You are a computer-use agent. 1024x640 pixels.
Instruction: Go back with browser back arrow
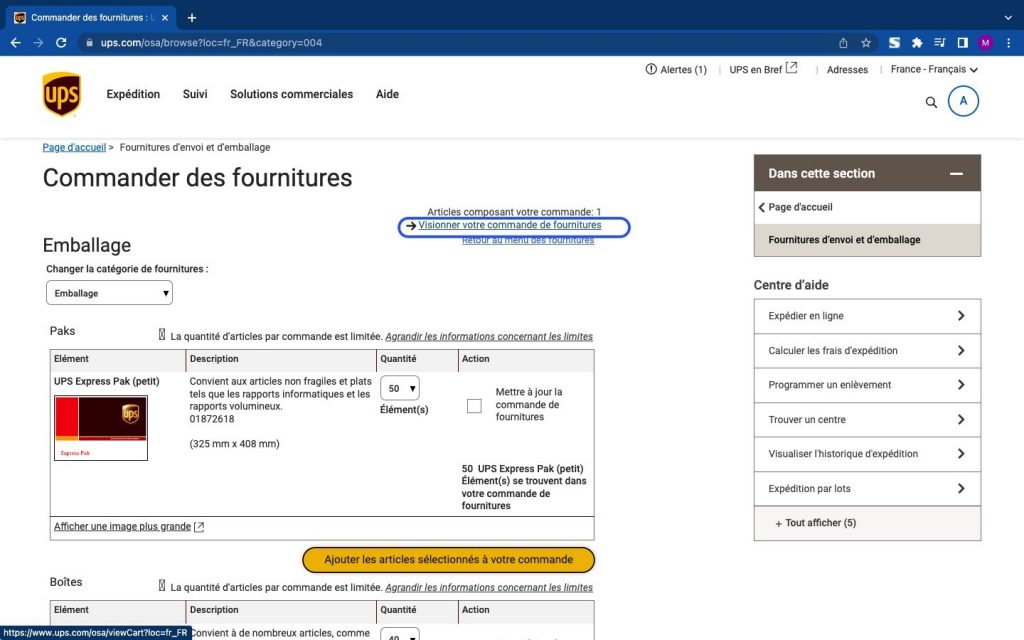tap(16, 42)
